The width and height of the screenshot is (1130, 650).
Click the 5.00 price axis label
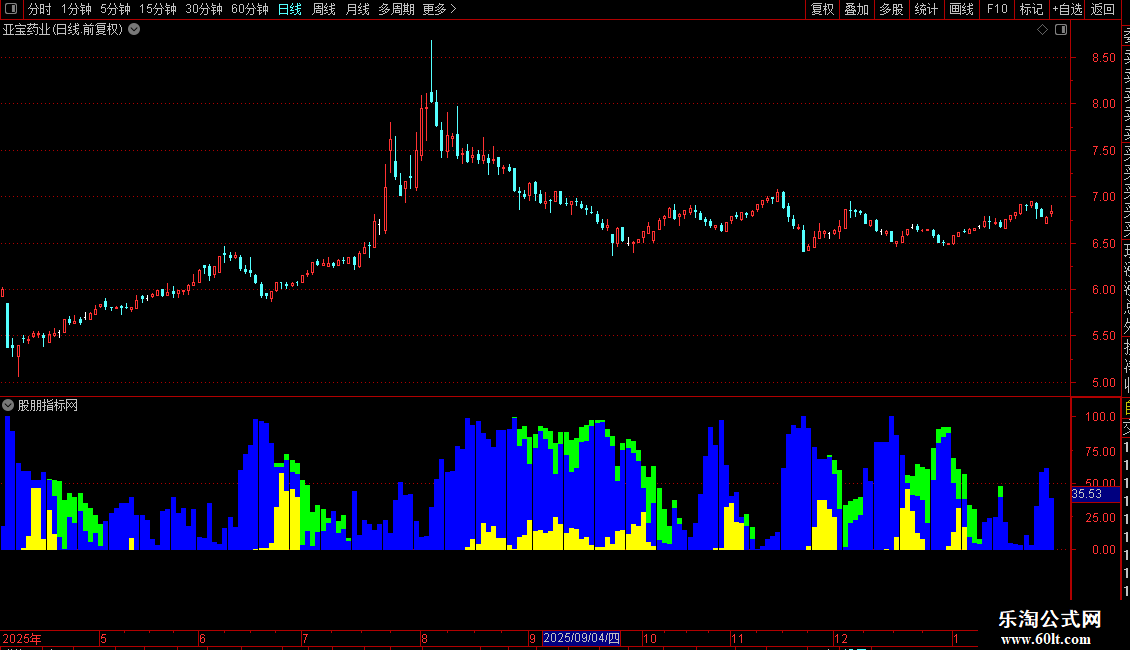coord(1103,383)
